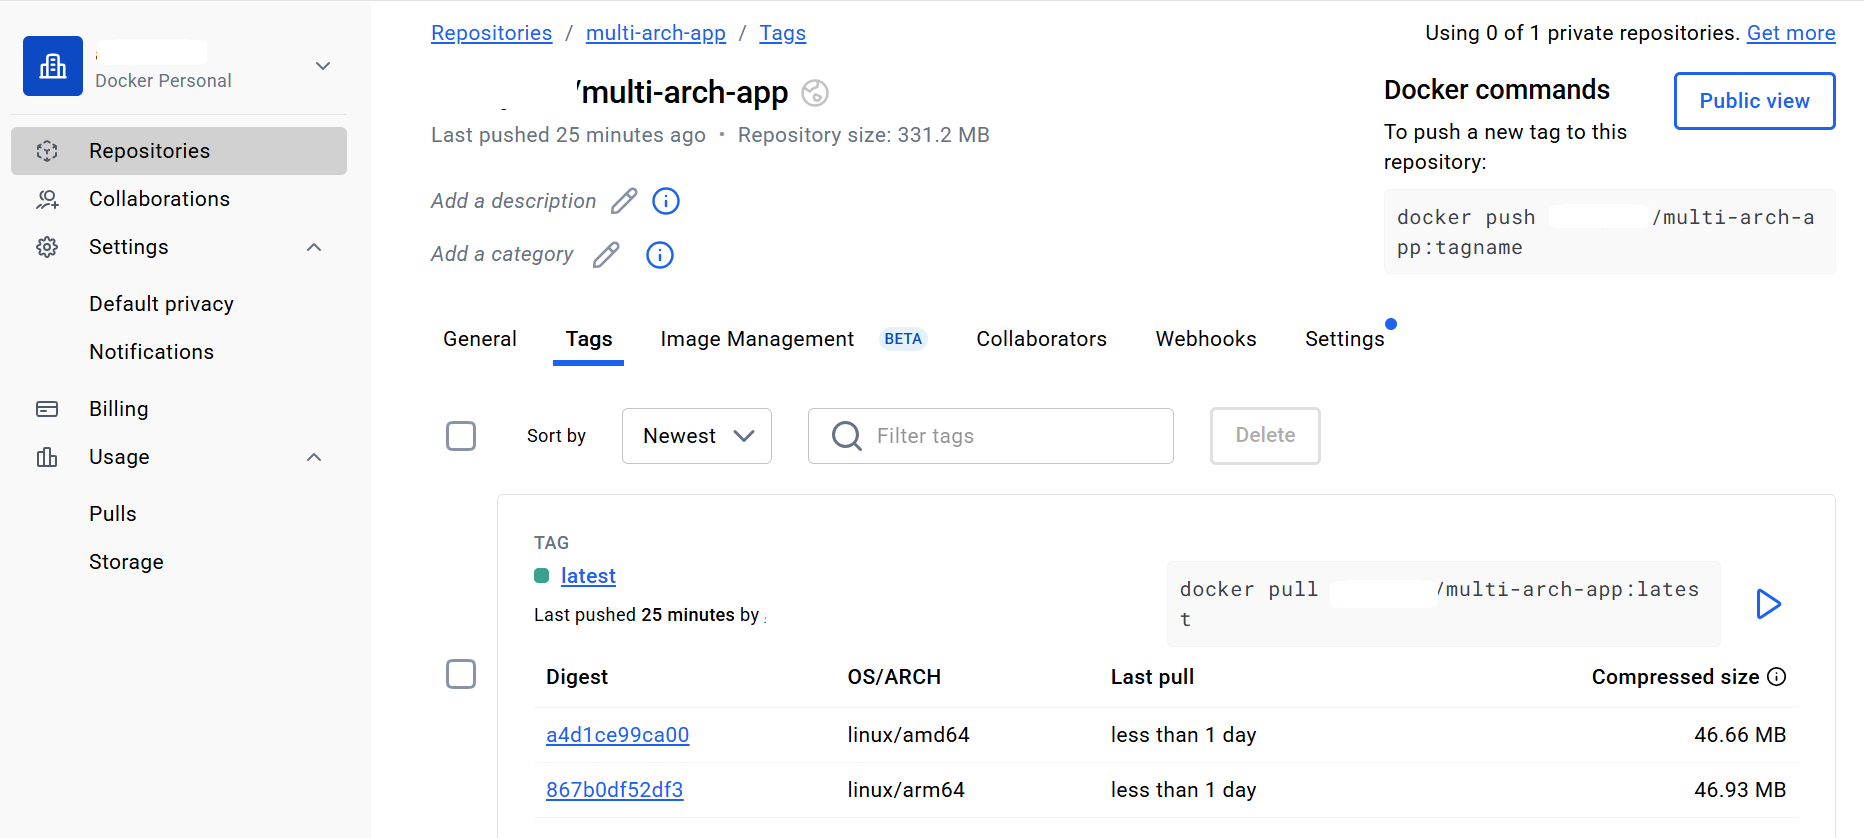Viewport: 1864px width, 838px height.
Task: Click the pencil icon to add description
Action: click(624, 201)
